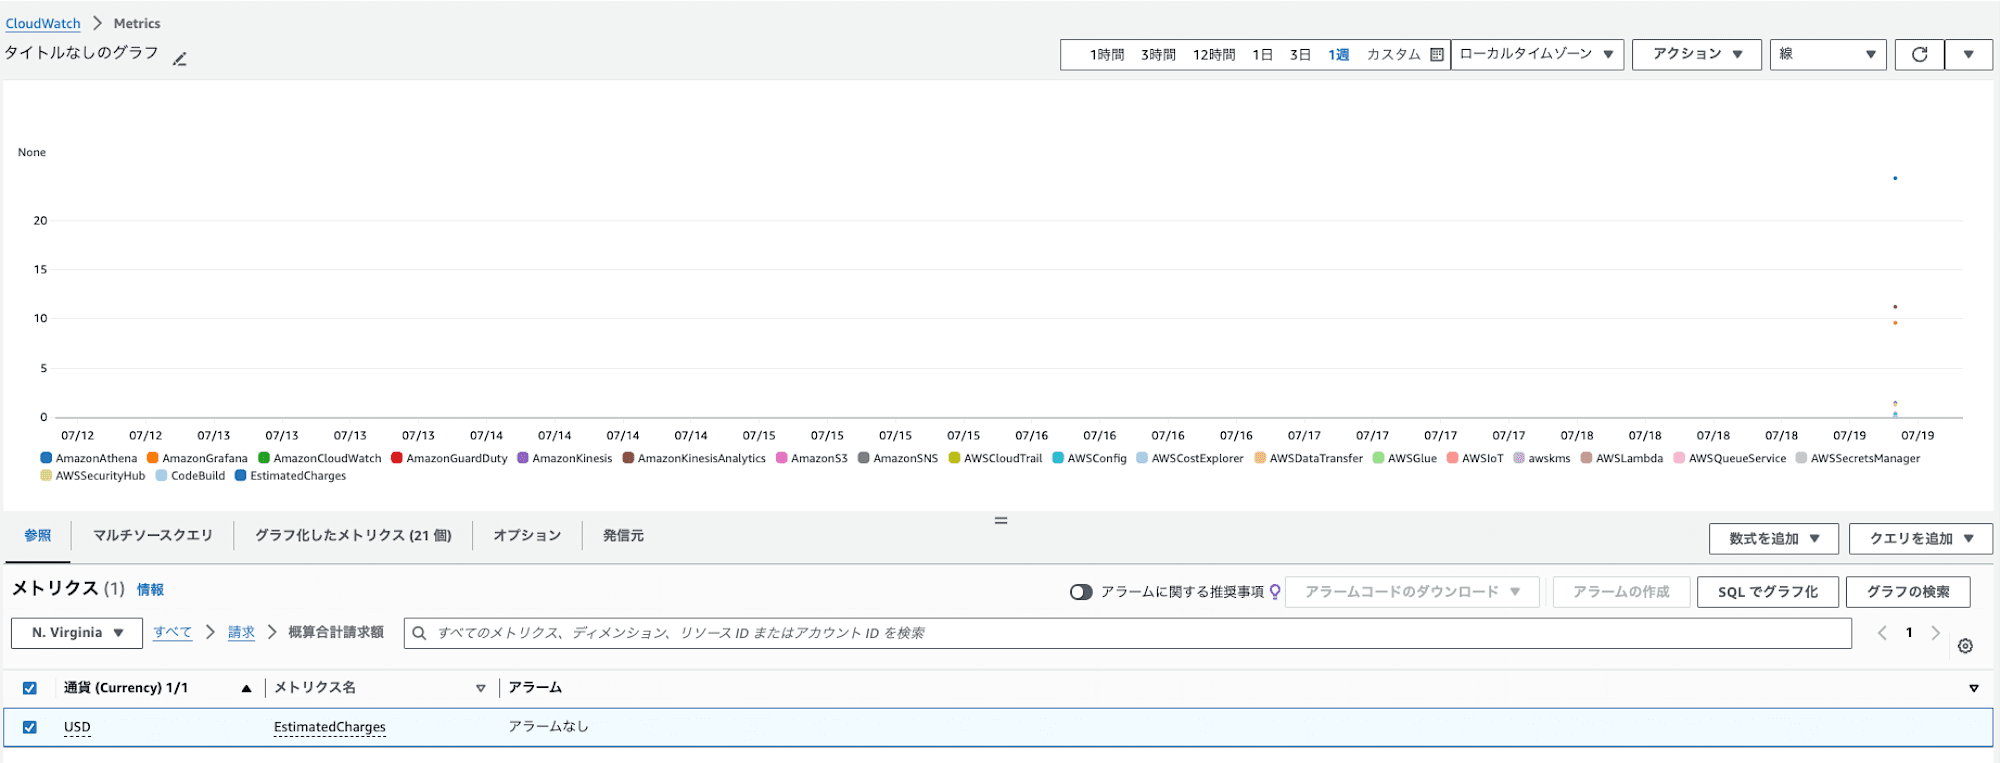The image size is (2000, 763).
Task: Open the オプション tab
Action: tap(527, 536)
